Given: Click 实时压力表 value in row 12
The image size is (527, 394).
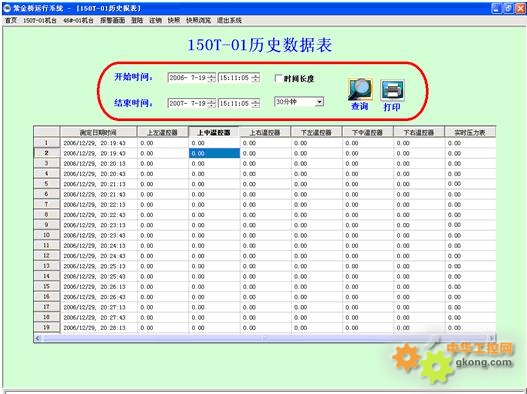Looking at the screenshot, I should (x=454, y=256).
